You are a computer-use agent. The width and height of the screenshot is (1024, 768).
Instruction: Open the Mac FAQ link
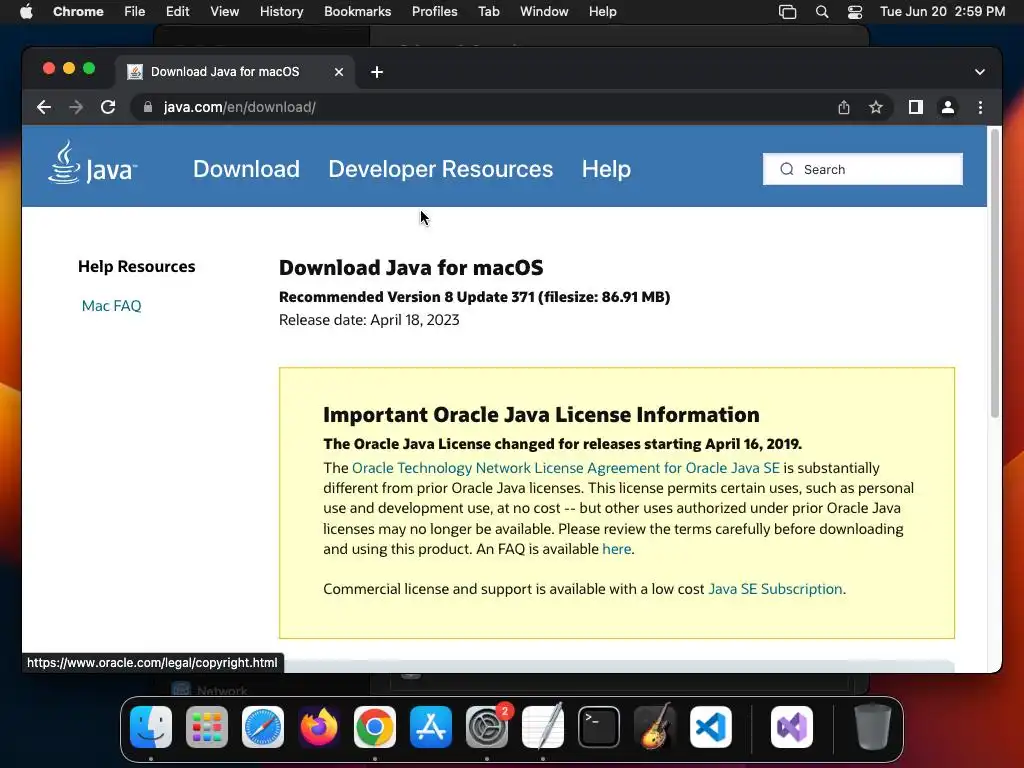[x=112, y=306]
